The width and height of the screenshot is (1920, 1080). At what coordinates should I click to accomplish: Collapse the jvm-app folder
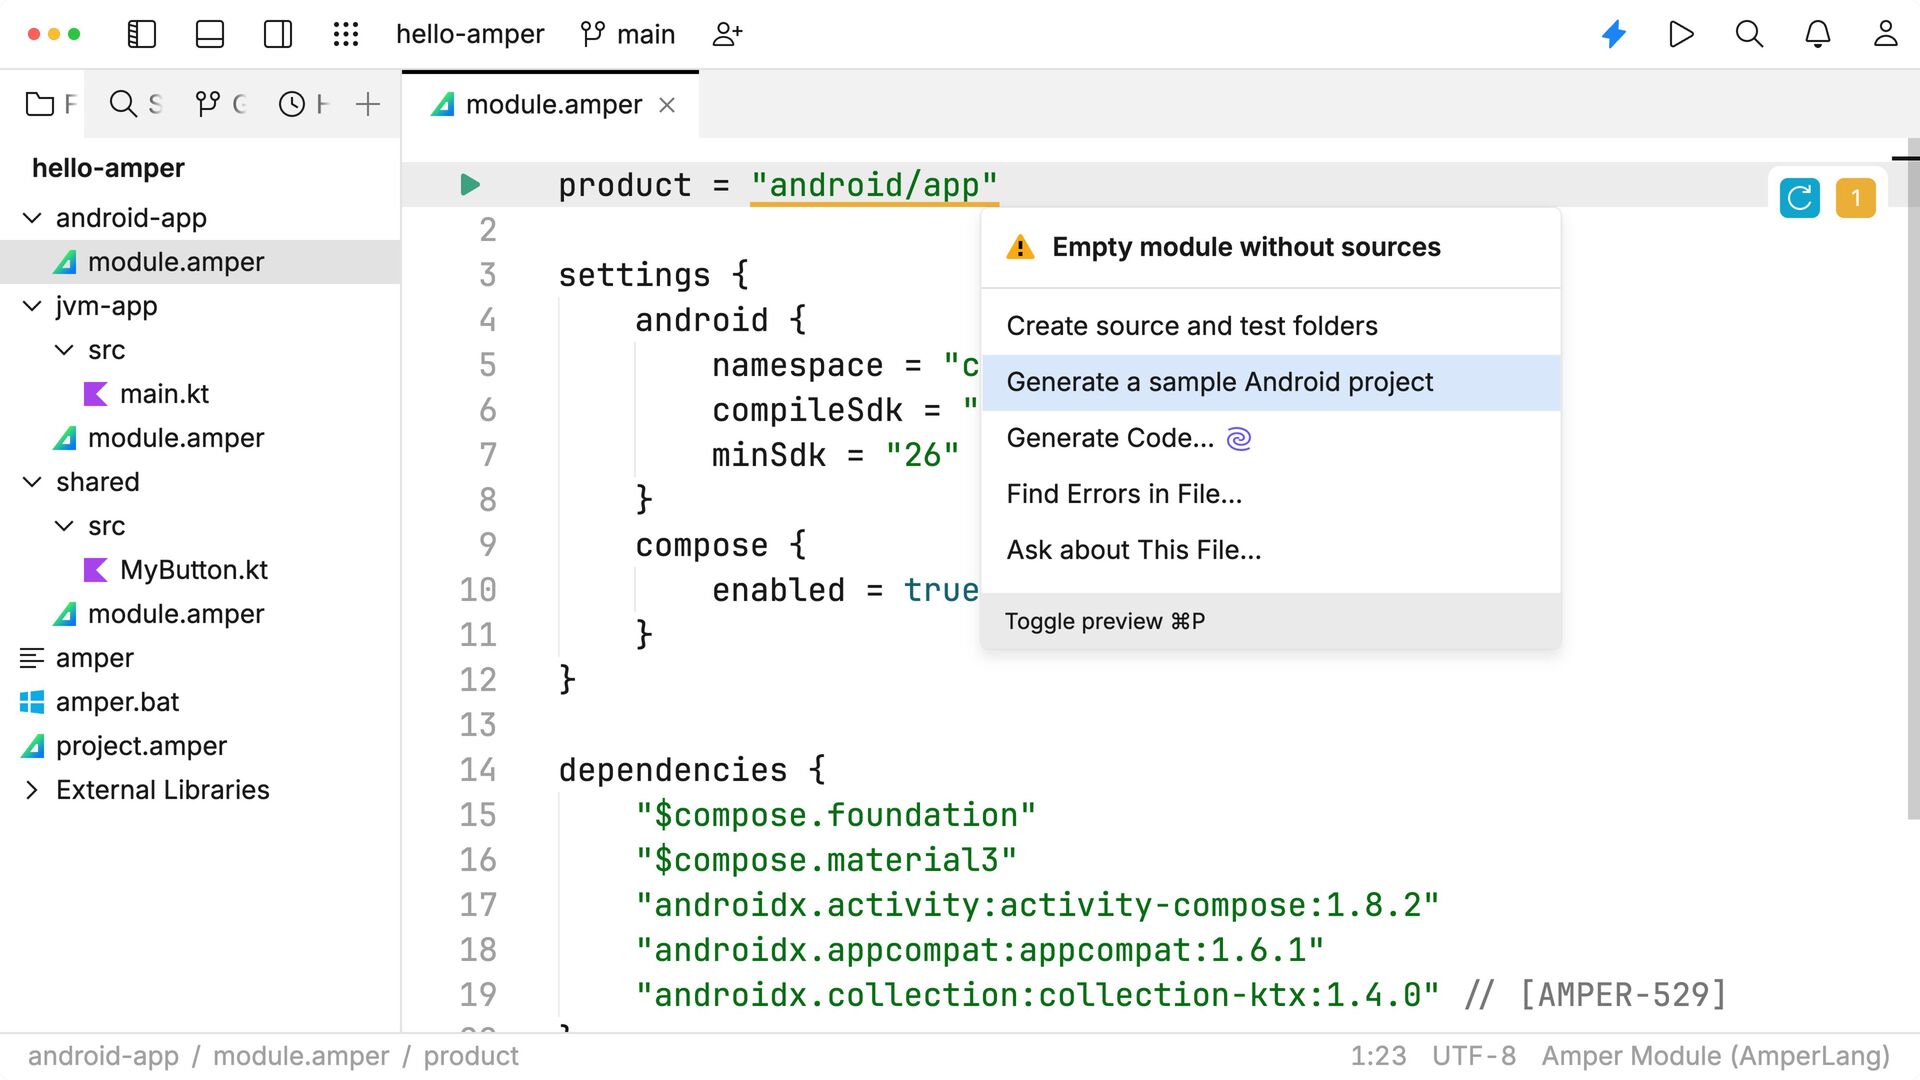tap(32, 306)
